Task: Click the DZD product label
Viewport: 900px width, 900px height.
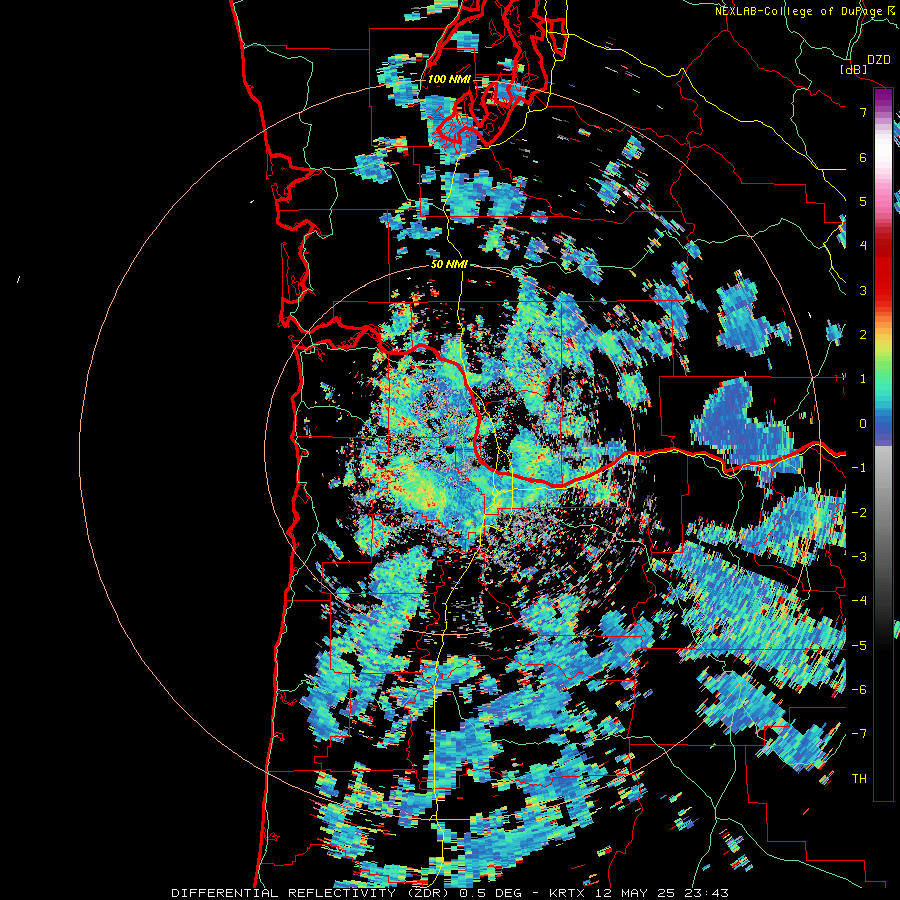Action: point(878,60)
